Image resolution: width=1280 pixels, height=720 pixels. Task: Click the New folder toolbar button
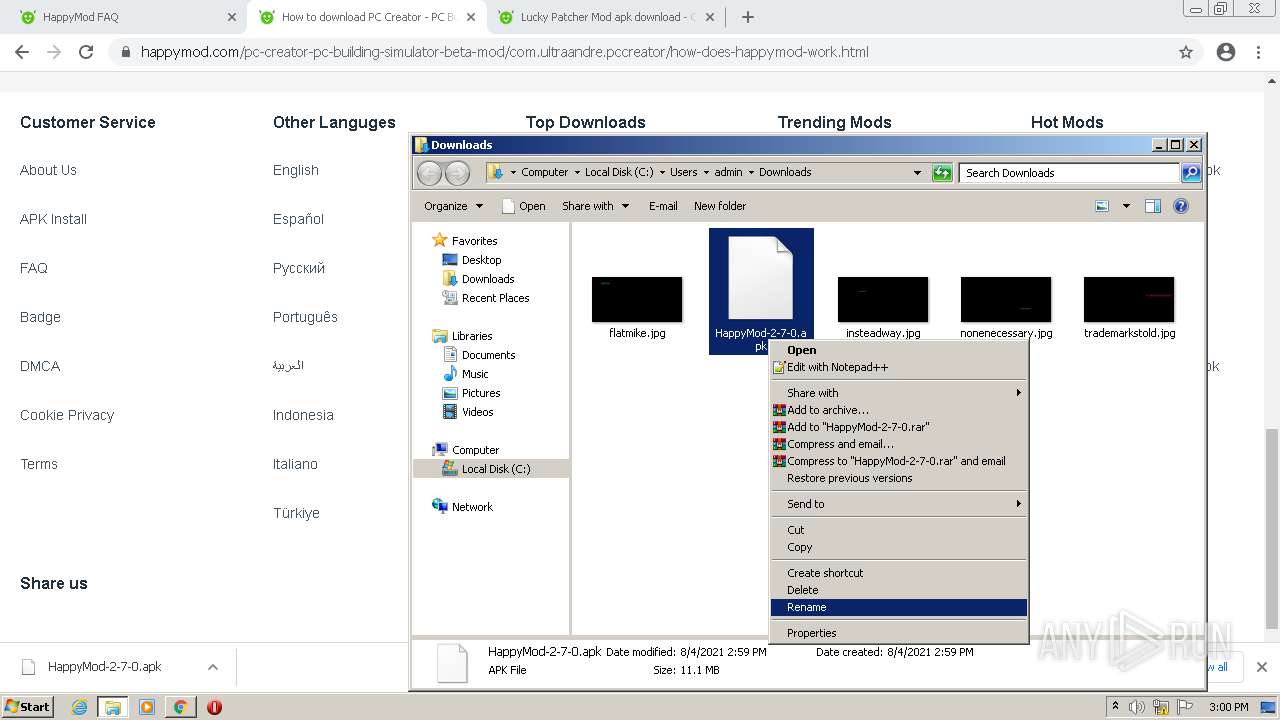pos(720,206)
